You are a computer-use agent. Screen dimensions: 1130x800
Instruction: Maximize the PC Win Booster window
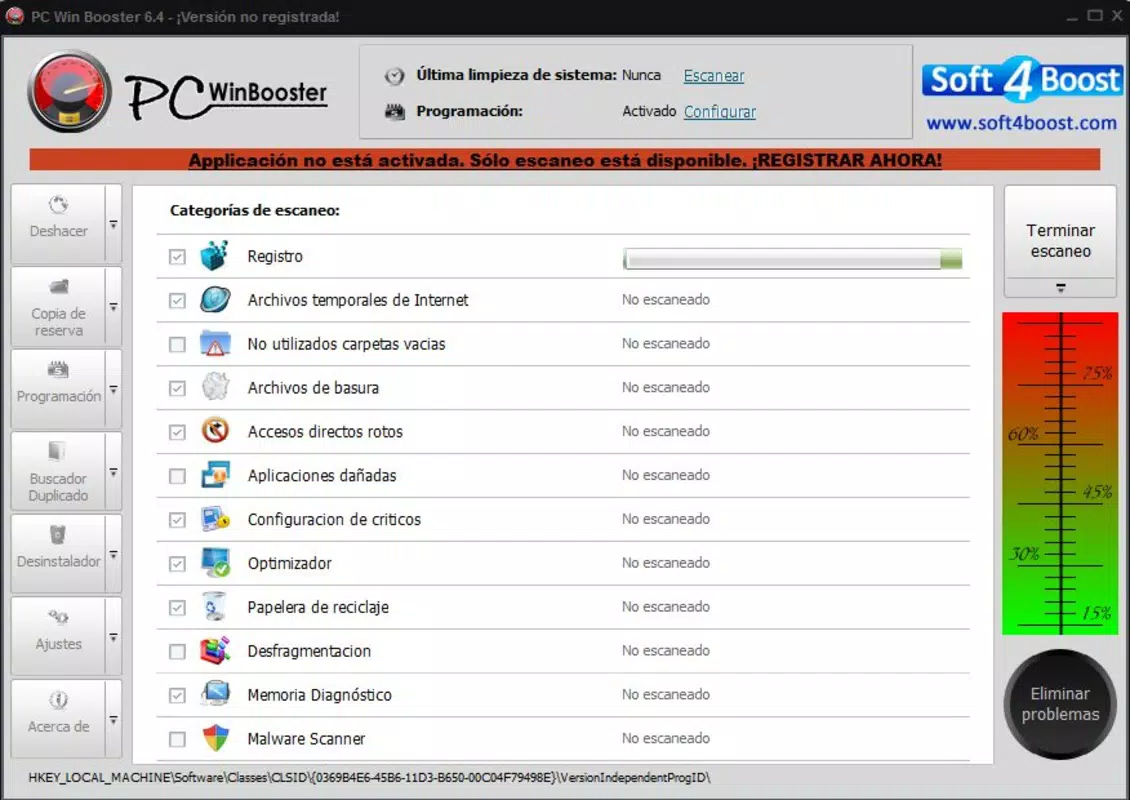pyautogui.click(x=1095, y=15)
